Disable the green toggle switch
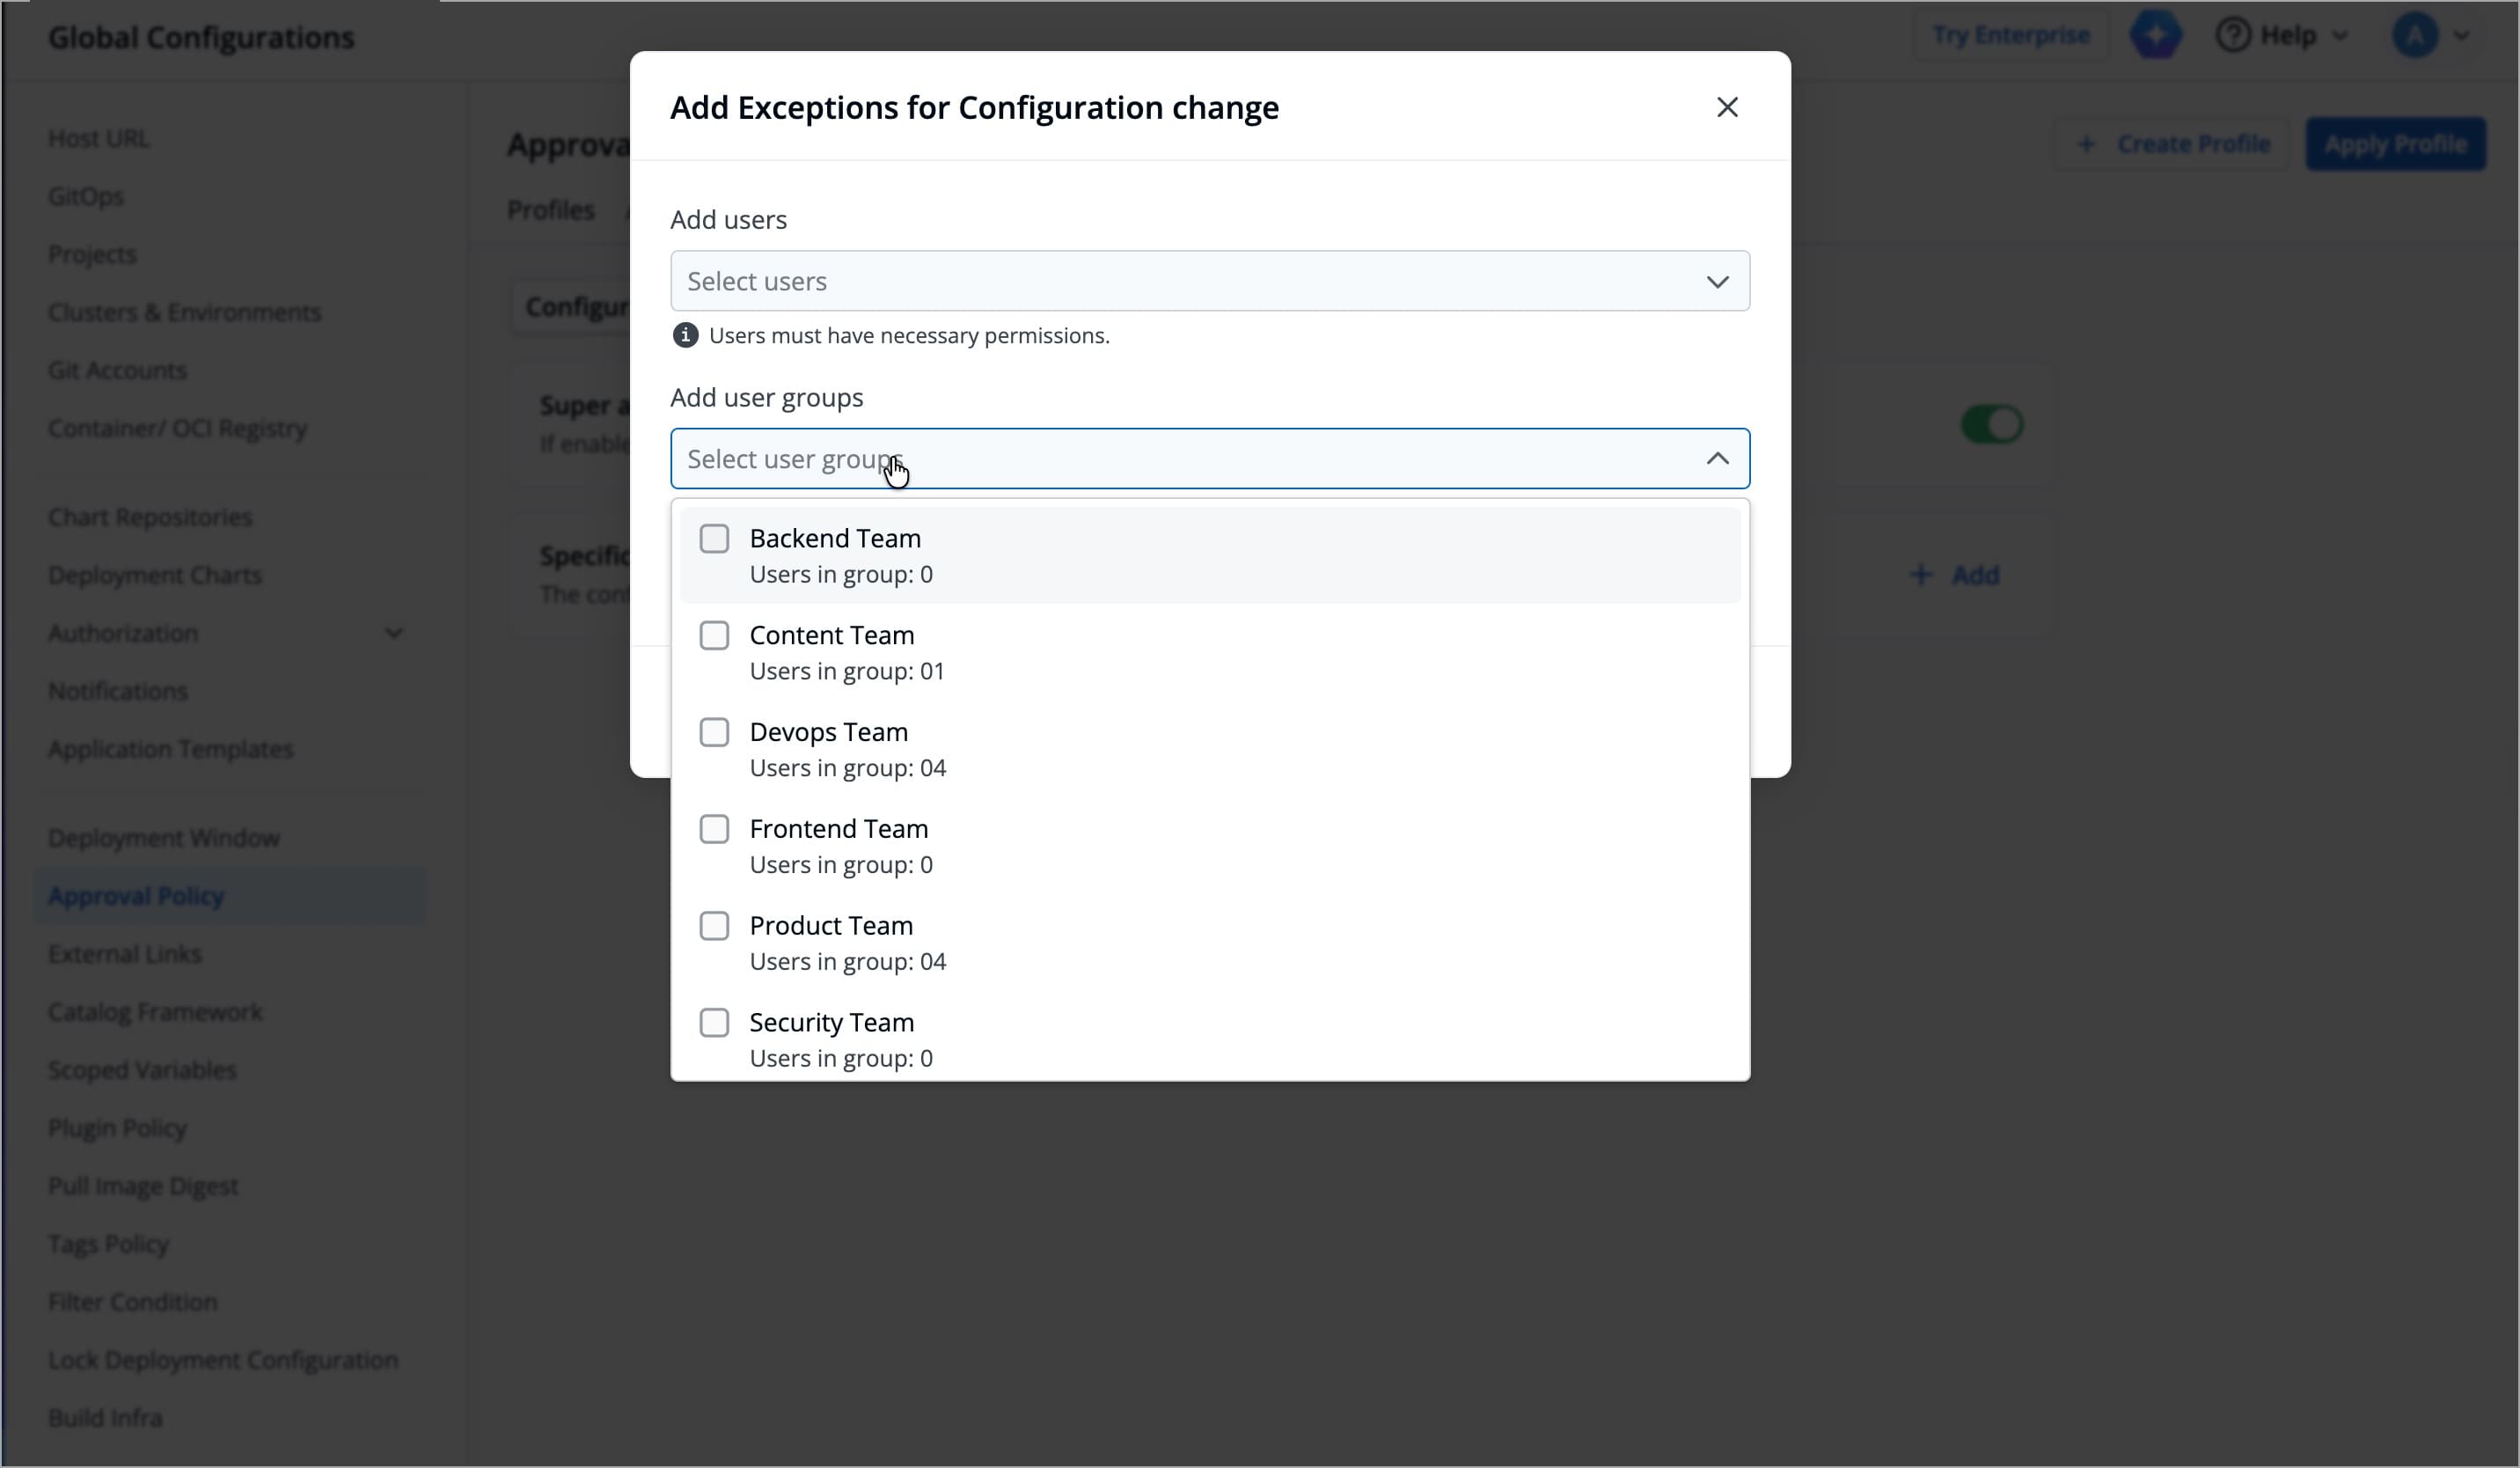The width and height of the screenshot is (2520, 1468). 1990,424
